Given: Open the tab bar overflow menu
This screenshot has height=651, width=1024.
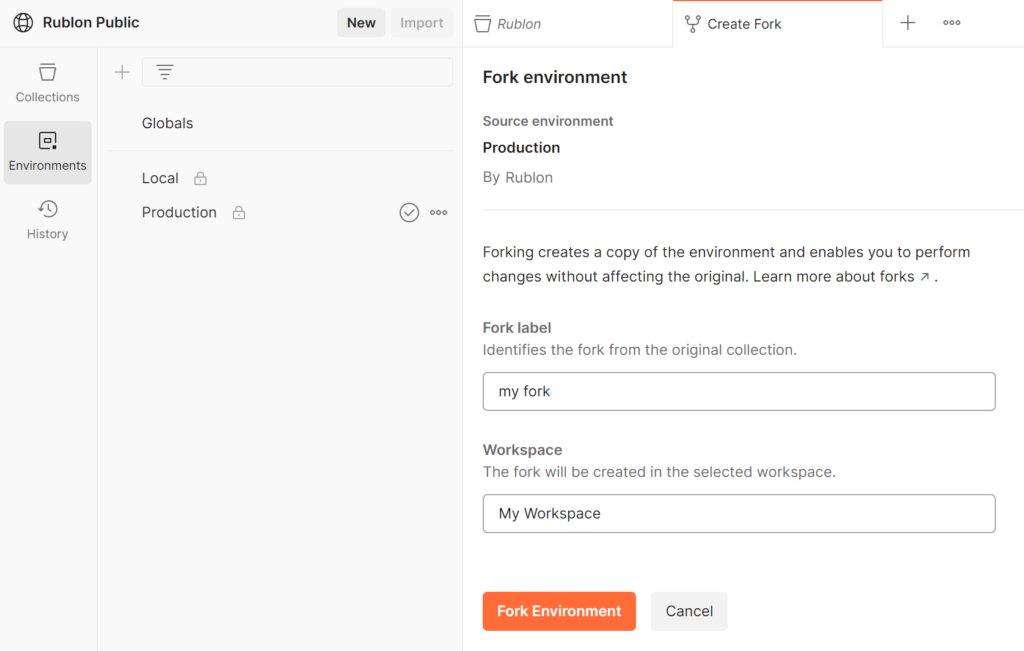Looking at the screenshot, I should [951, 22].
